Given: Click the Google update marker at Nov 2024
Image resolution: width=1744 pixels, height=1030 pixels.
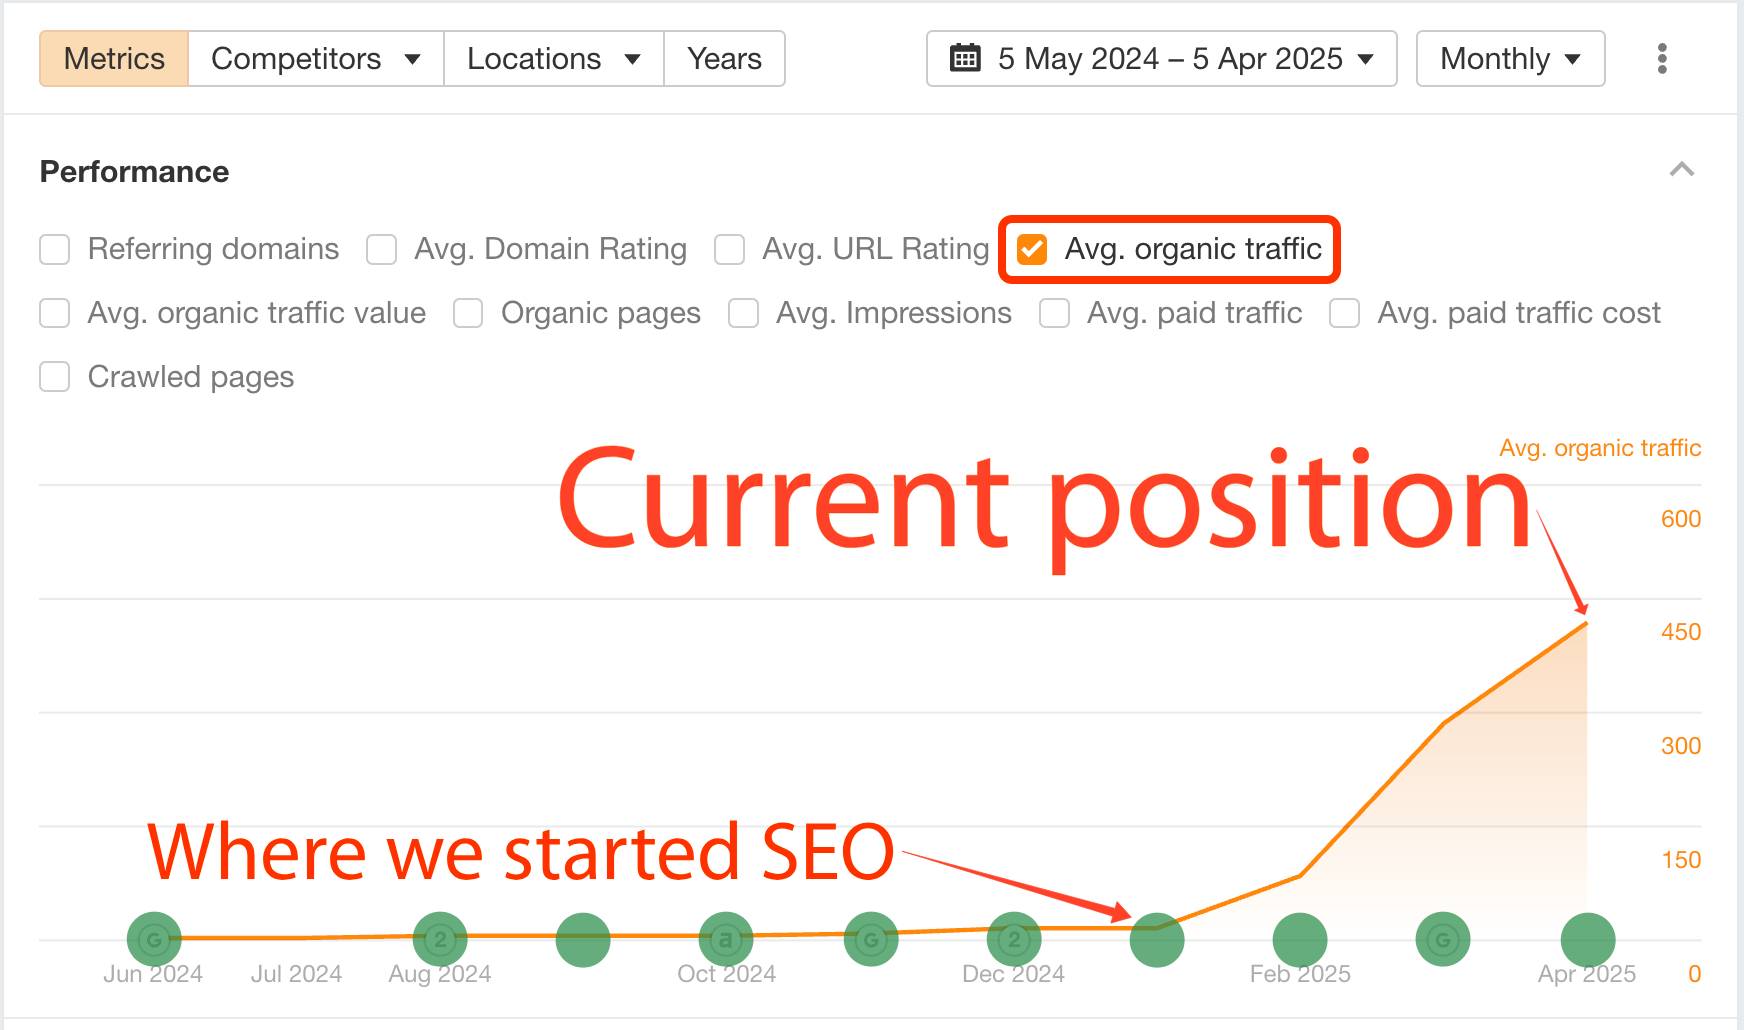Looking at the screenshot, I should [871, 939].
